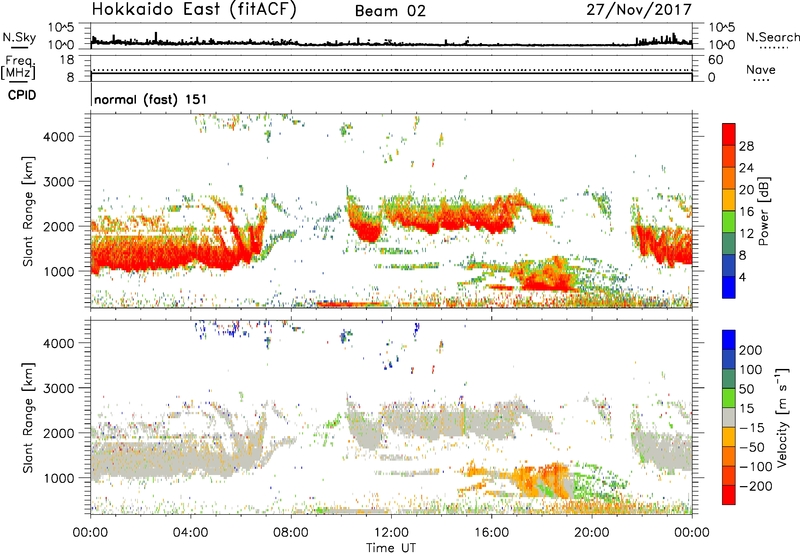Click the 'N.Sky' legend label
Viewport: 800px width, 554px height.
(x=19, y=37)
